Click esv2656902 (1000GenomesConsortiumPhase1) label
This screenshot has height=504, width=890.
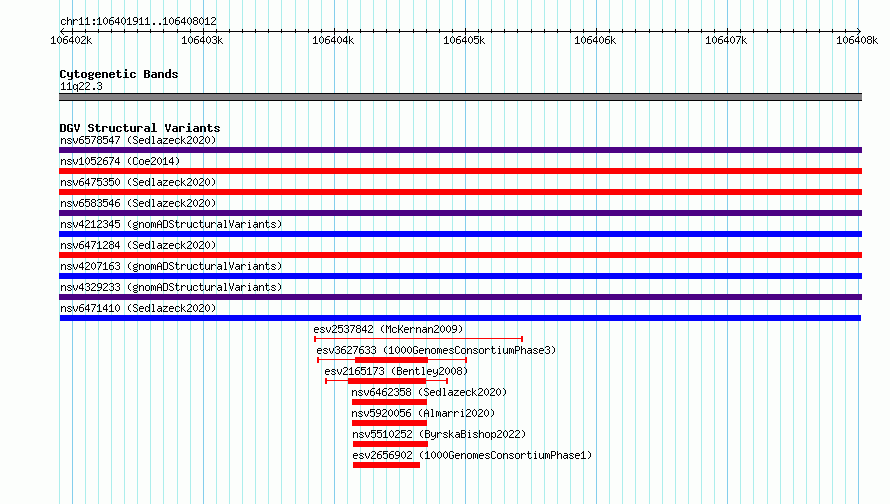472,455
